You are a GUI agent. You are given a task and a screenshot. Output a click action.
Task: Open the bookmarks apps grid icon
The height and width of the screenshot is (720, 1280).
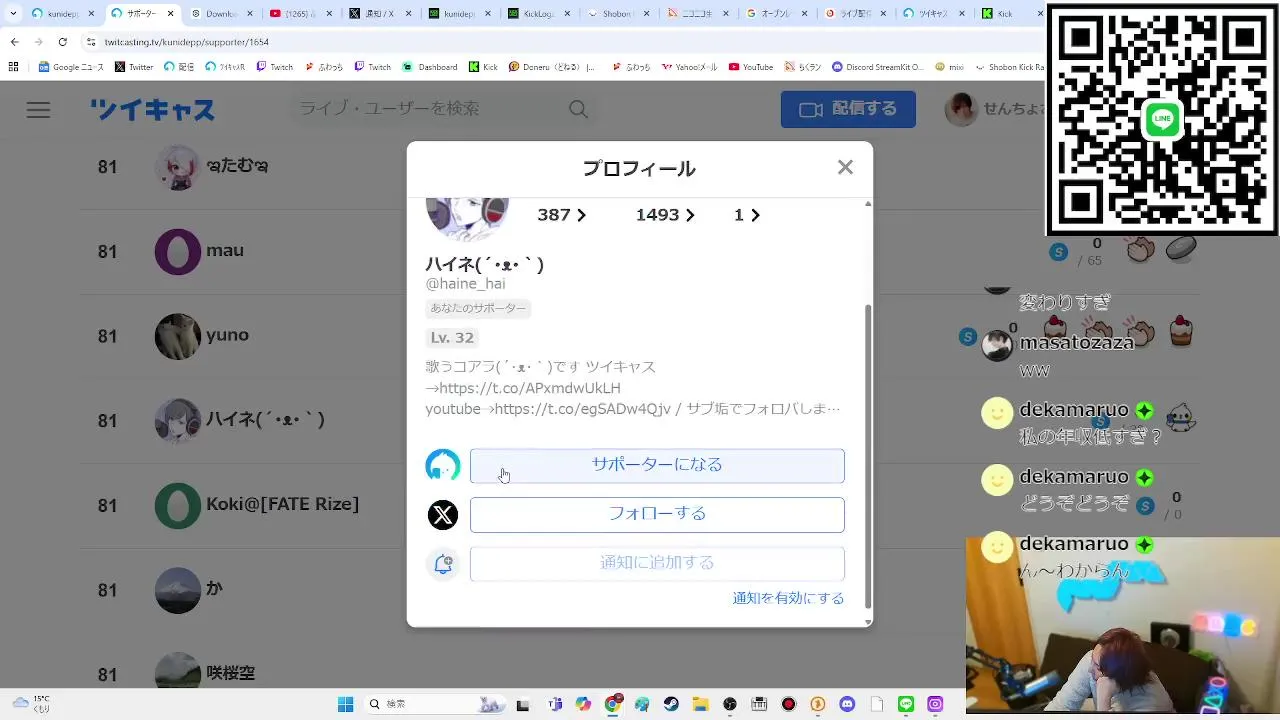click(x=13, y=67)
